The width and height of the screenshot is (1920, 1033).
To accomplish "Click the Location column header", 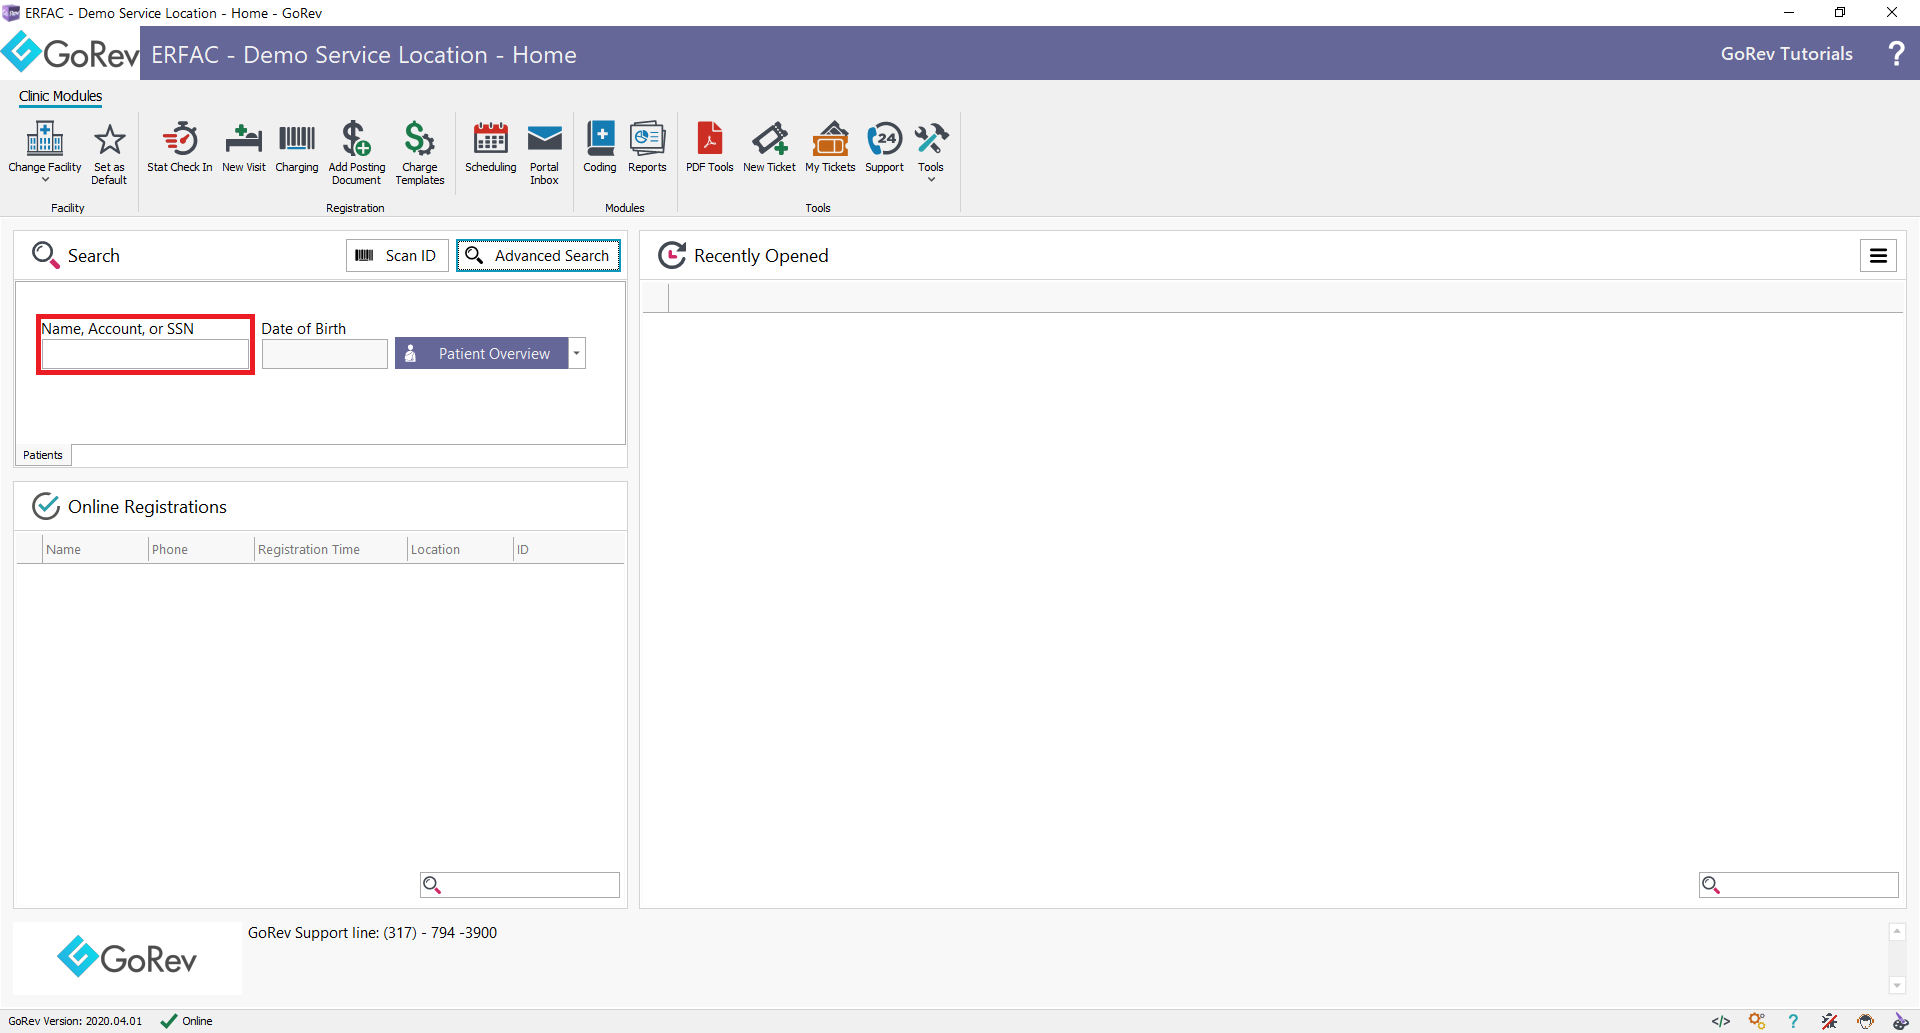I will [460, 550].
